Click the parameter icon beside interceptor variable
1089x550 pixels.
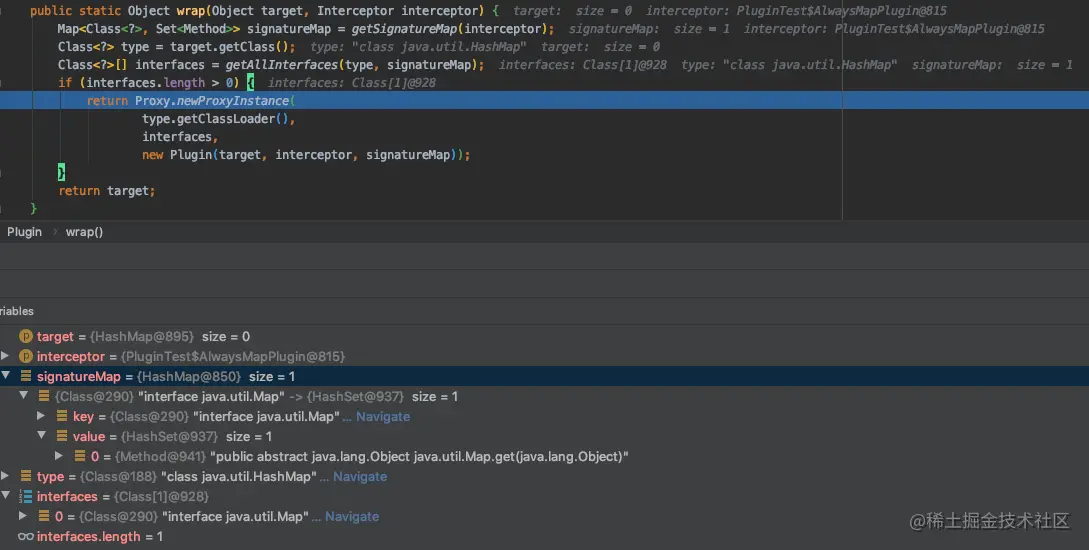[26, 356]
